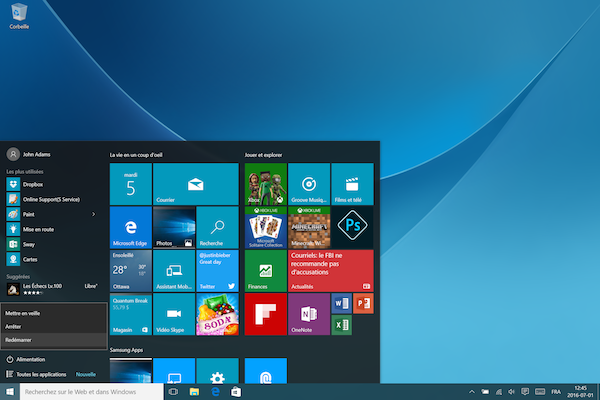Launch the PowerPoint tile
Screen dimensions: 600x400
pyautogui.click(x=363, y=304)
